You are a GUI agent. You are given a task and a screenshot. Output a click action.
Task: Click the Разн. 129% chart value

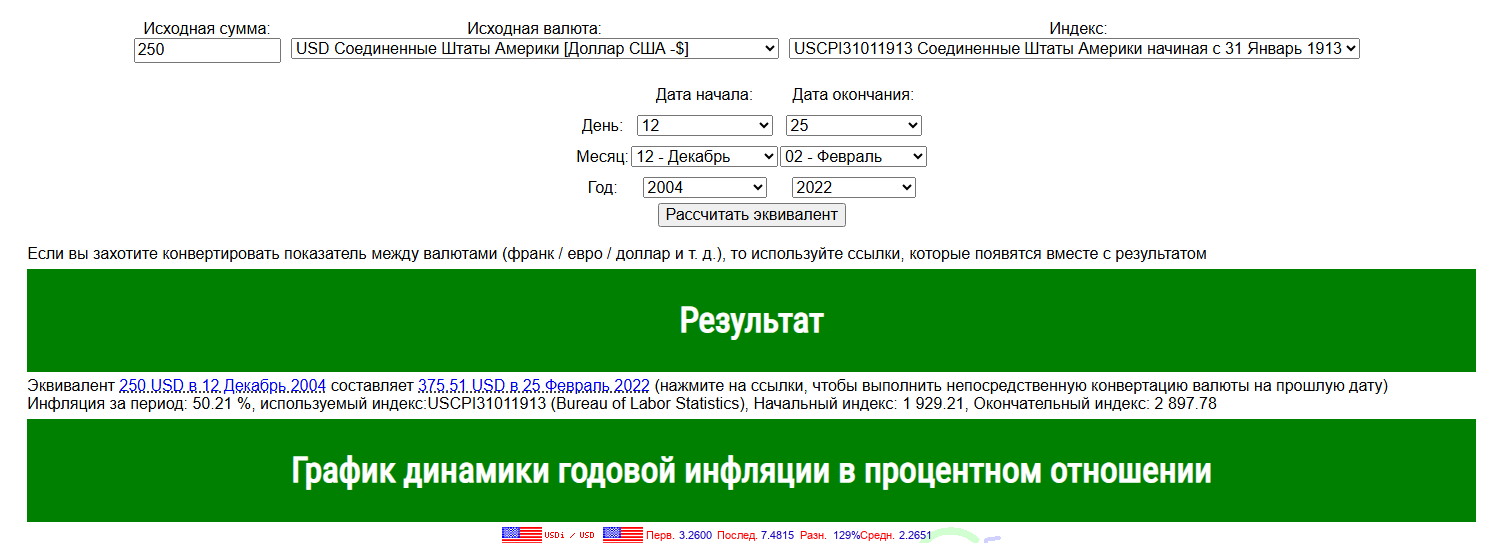tap(830, 536)
